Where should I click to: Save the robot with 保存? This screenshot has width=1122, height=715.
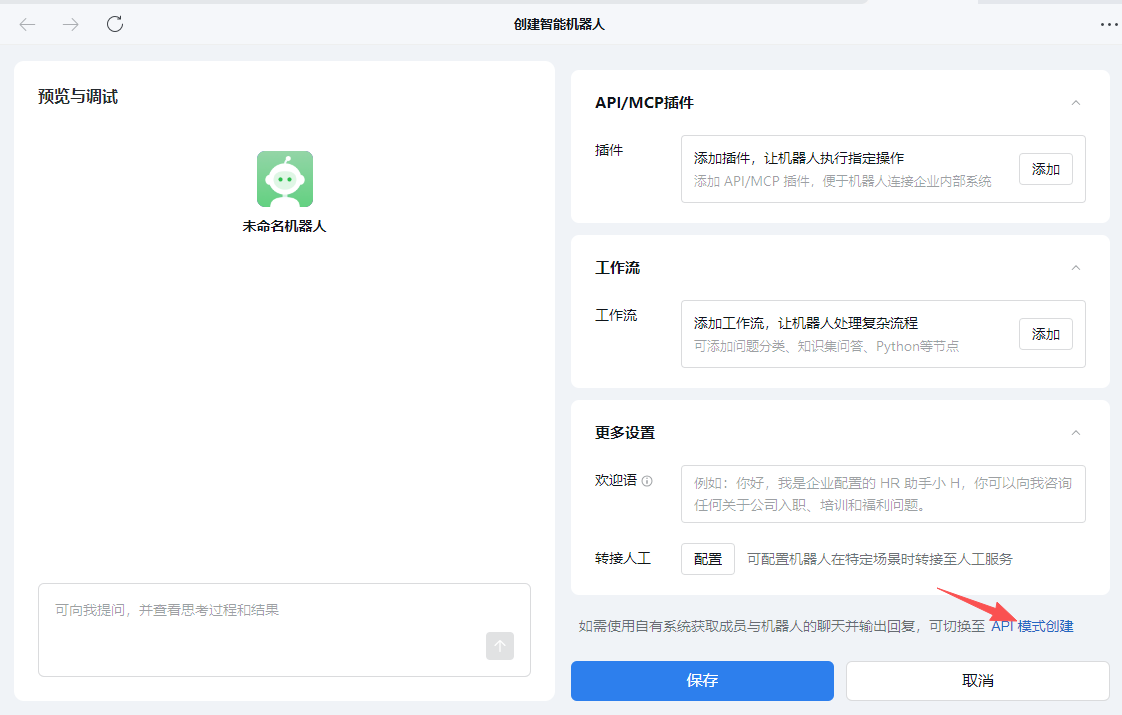pos(702,681)
